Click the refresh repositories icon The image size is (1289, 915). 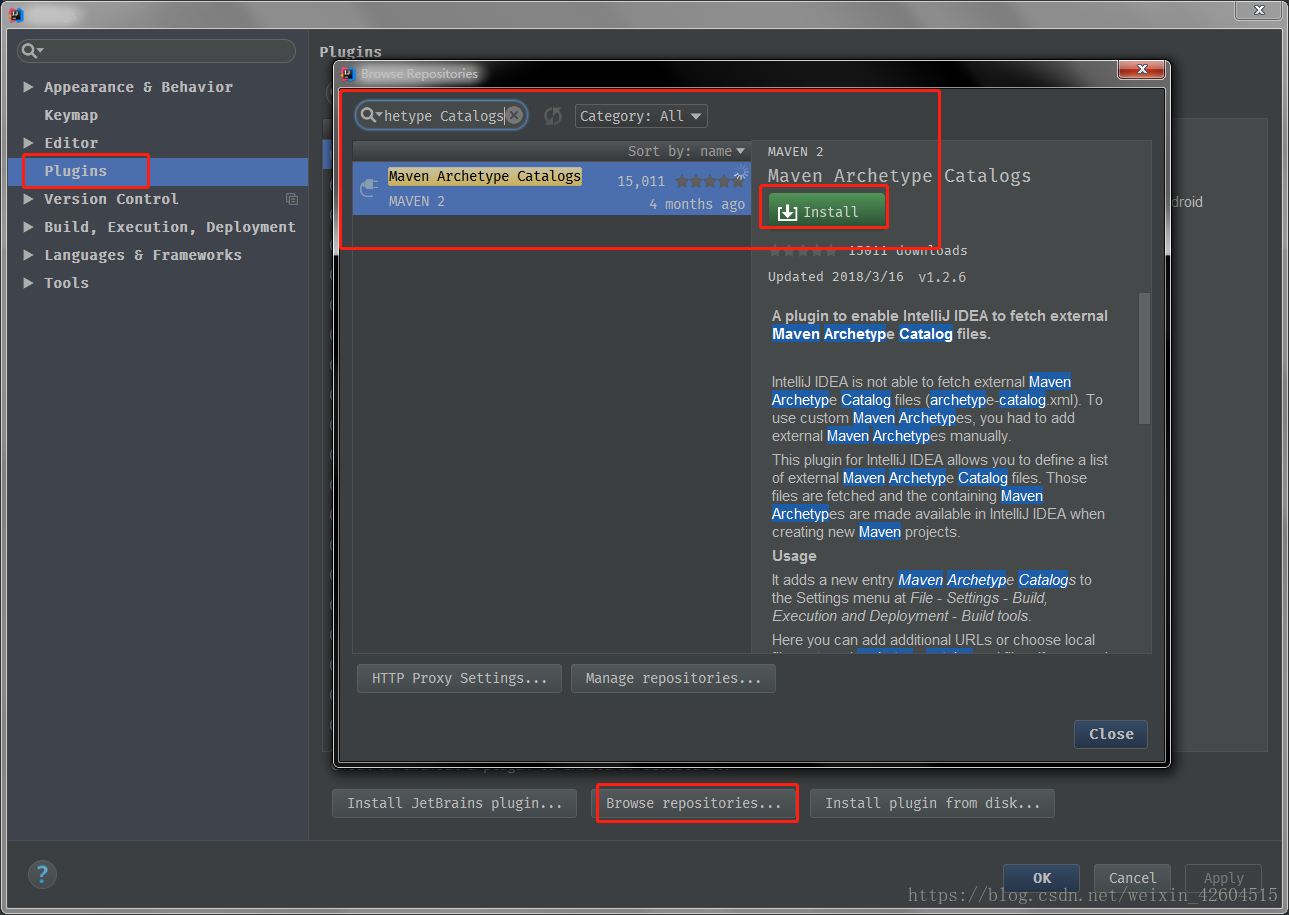coord(553,116)
